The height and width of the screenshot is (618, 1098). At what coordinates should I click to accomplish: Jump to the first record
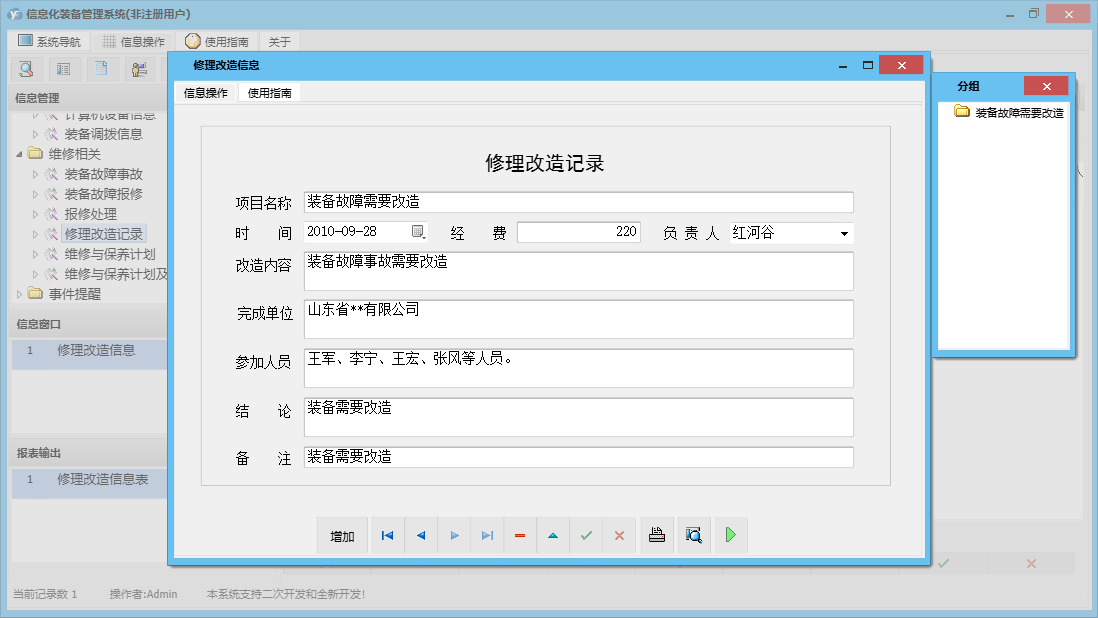[387, 536]
